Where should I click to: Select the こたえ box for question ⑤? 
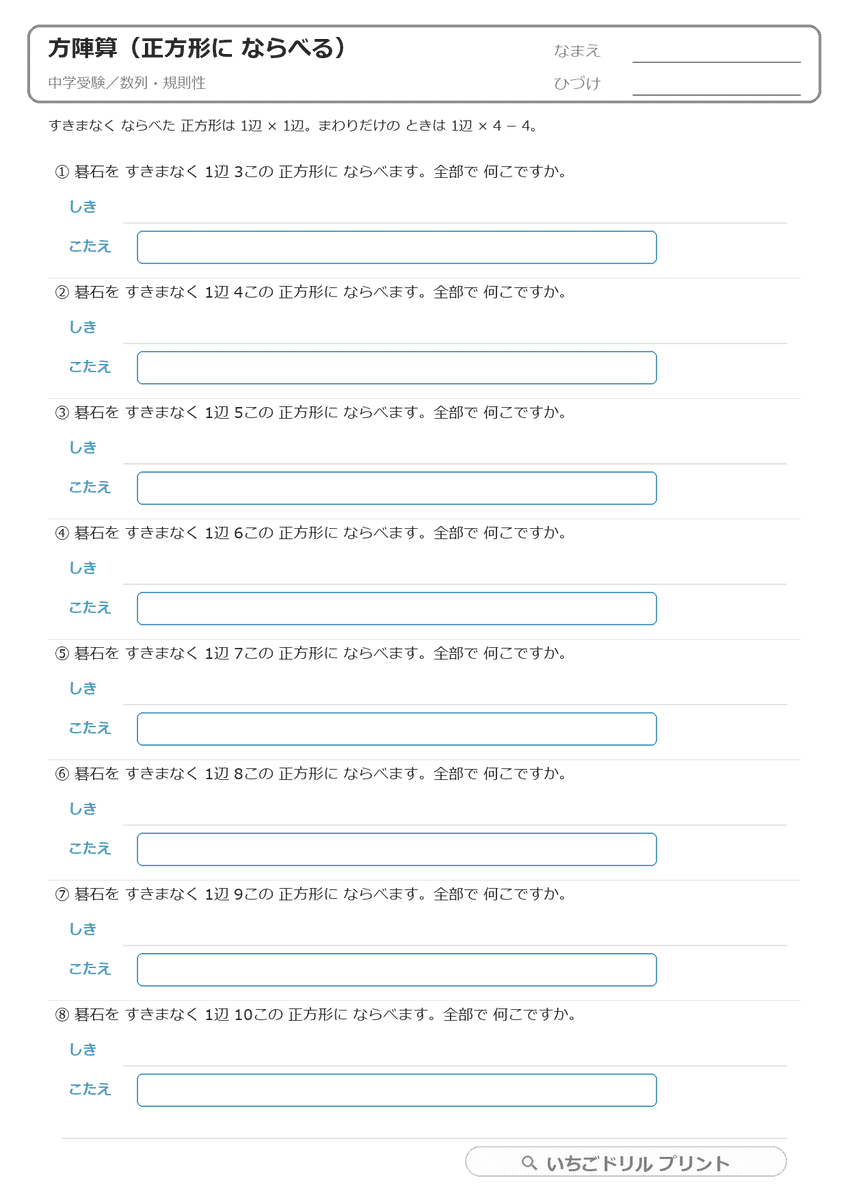[397, 728]
